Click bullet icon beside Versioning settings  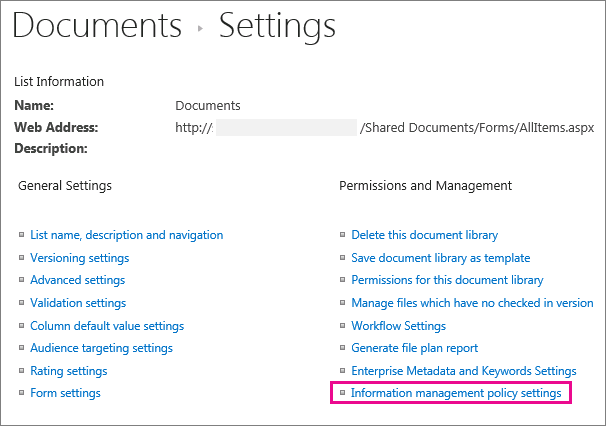point(21,258)
